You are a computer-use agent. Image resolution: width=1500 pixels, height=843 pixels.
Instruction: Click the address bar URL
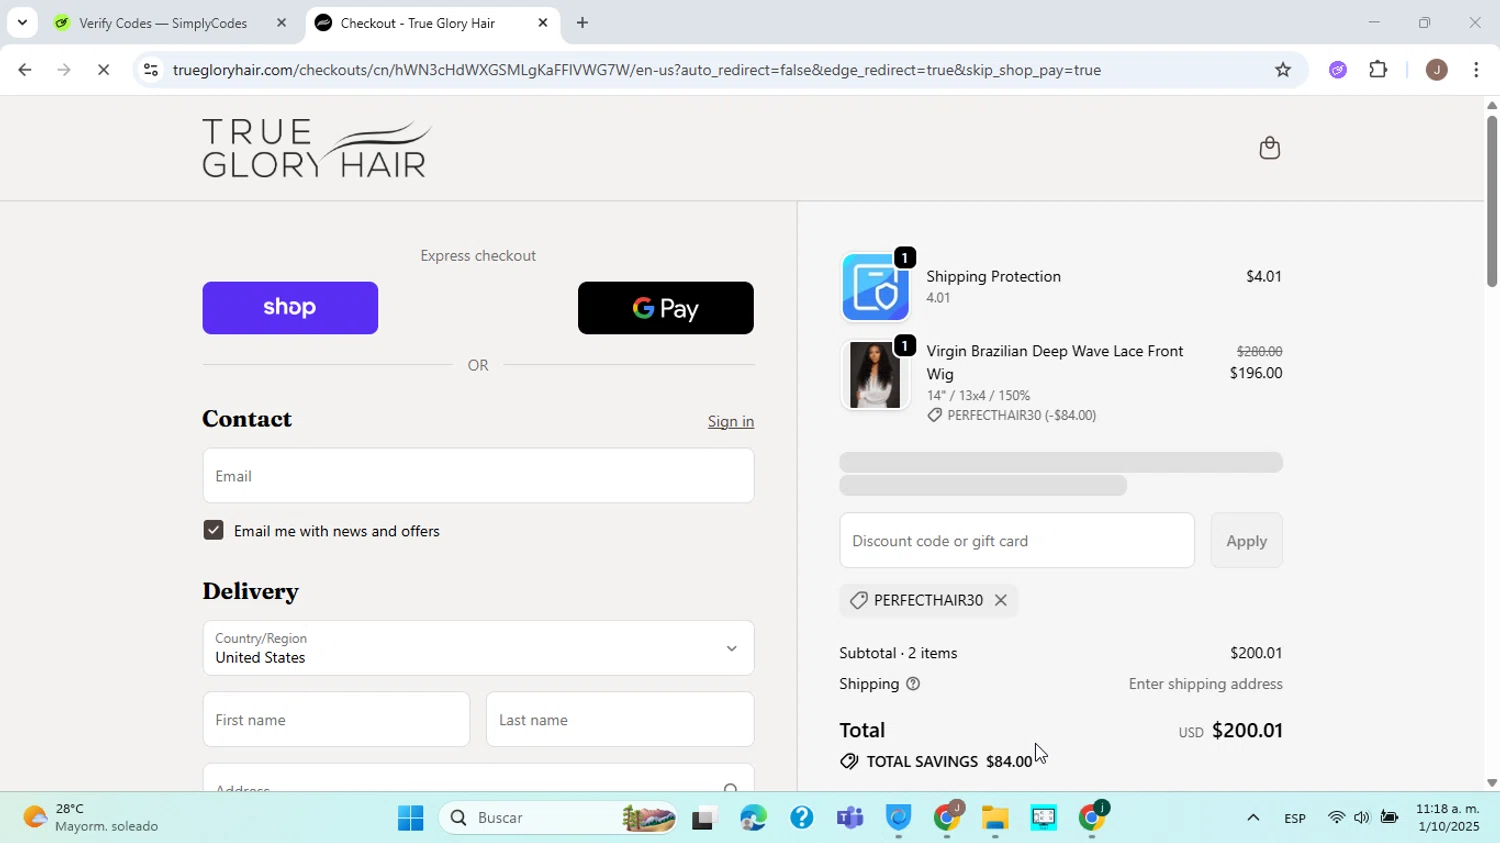637,70
